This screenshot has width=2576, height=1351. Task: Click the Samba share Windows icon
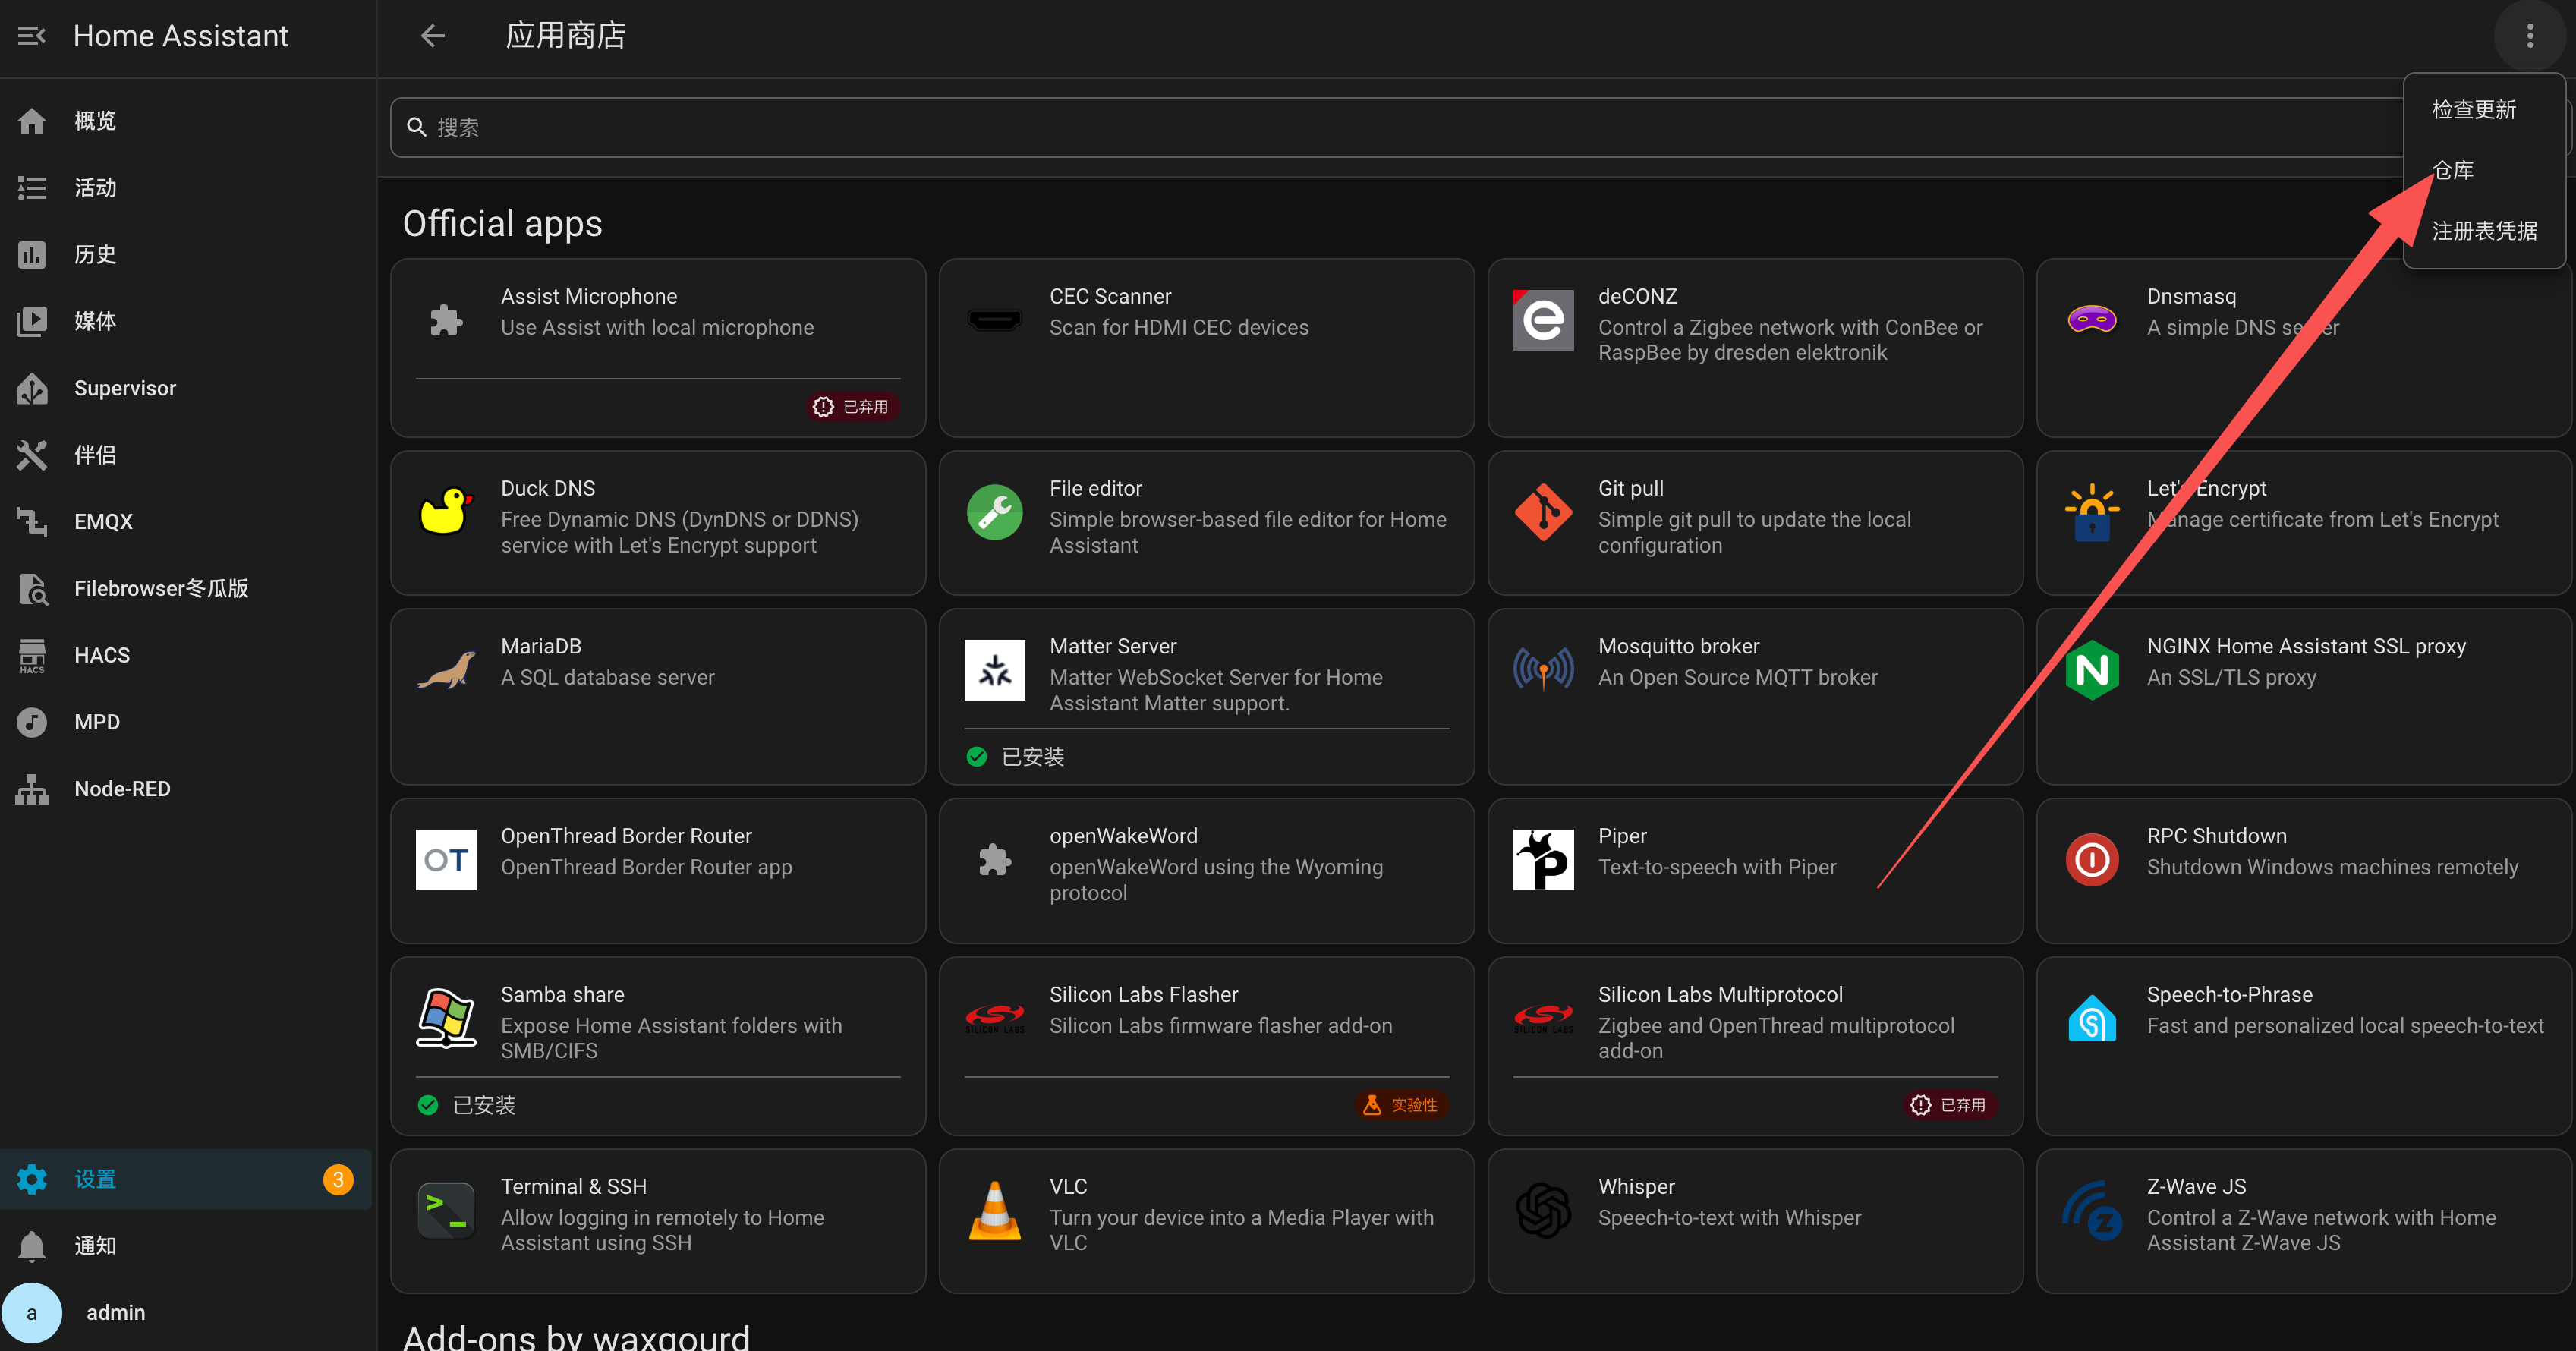pyautogui.click(x=446, y=1018)
